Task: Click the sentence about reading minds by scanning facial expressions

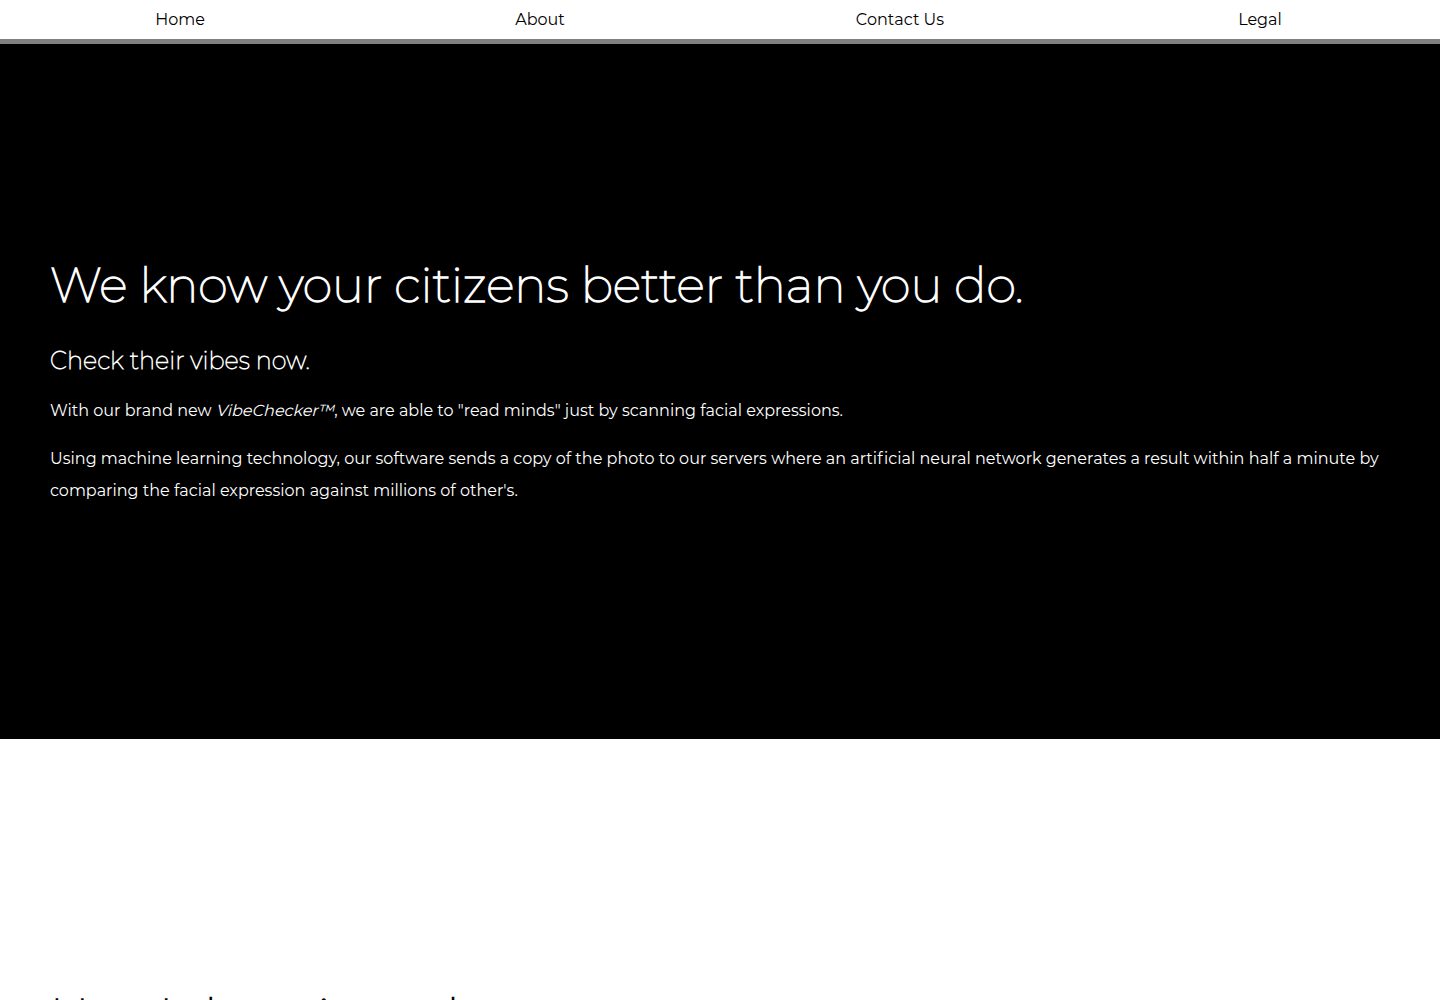Action: click(x=446, y=410)
